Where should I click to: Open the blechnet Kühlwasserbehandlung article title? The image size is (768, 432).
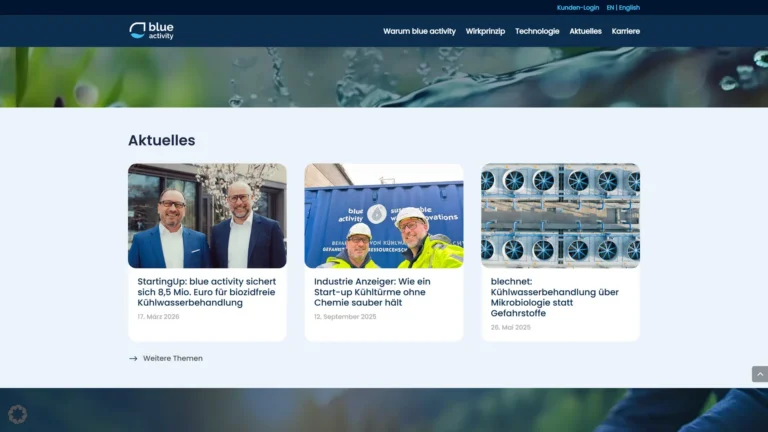(554, 297)
